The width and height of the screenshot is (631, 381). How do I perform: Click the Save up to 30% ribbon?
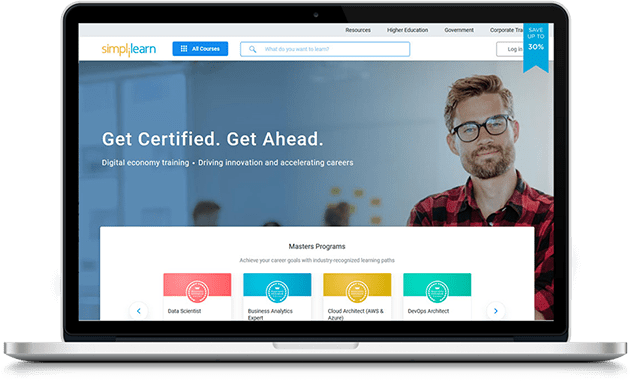tap(536, 47)
